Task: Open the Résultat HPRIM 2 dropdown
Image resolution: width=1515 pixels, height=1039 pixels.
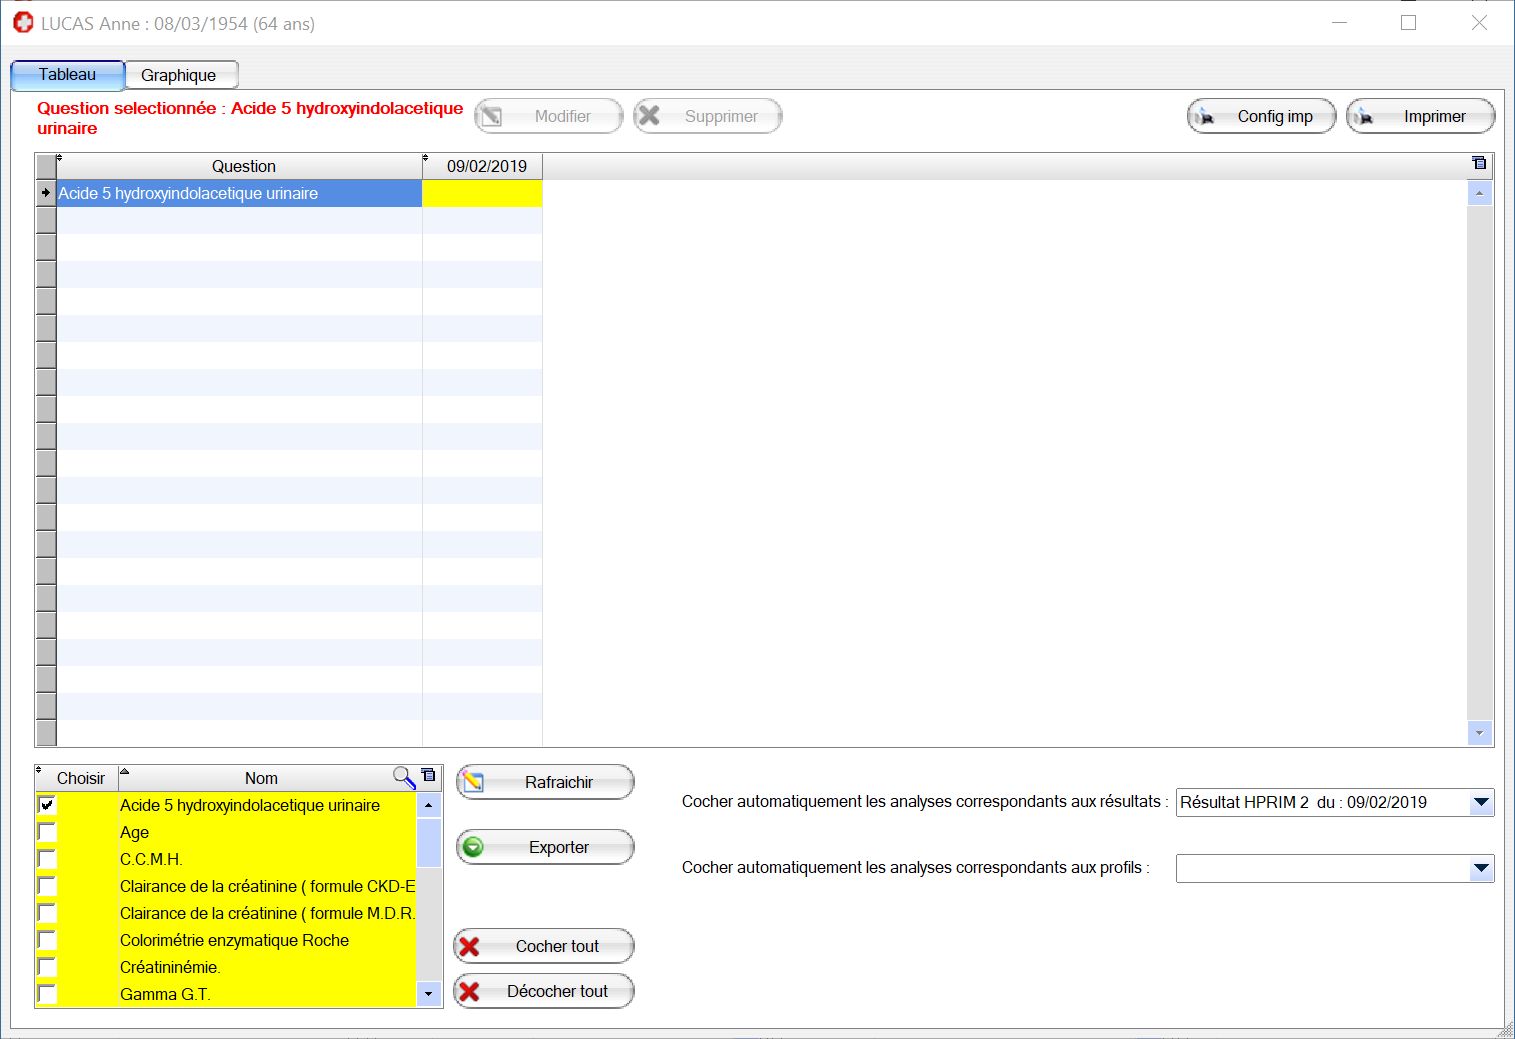Action: (x=1481, y=802)
